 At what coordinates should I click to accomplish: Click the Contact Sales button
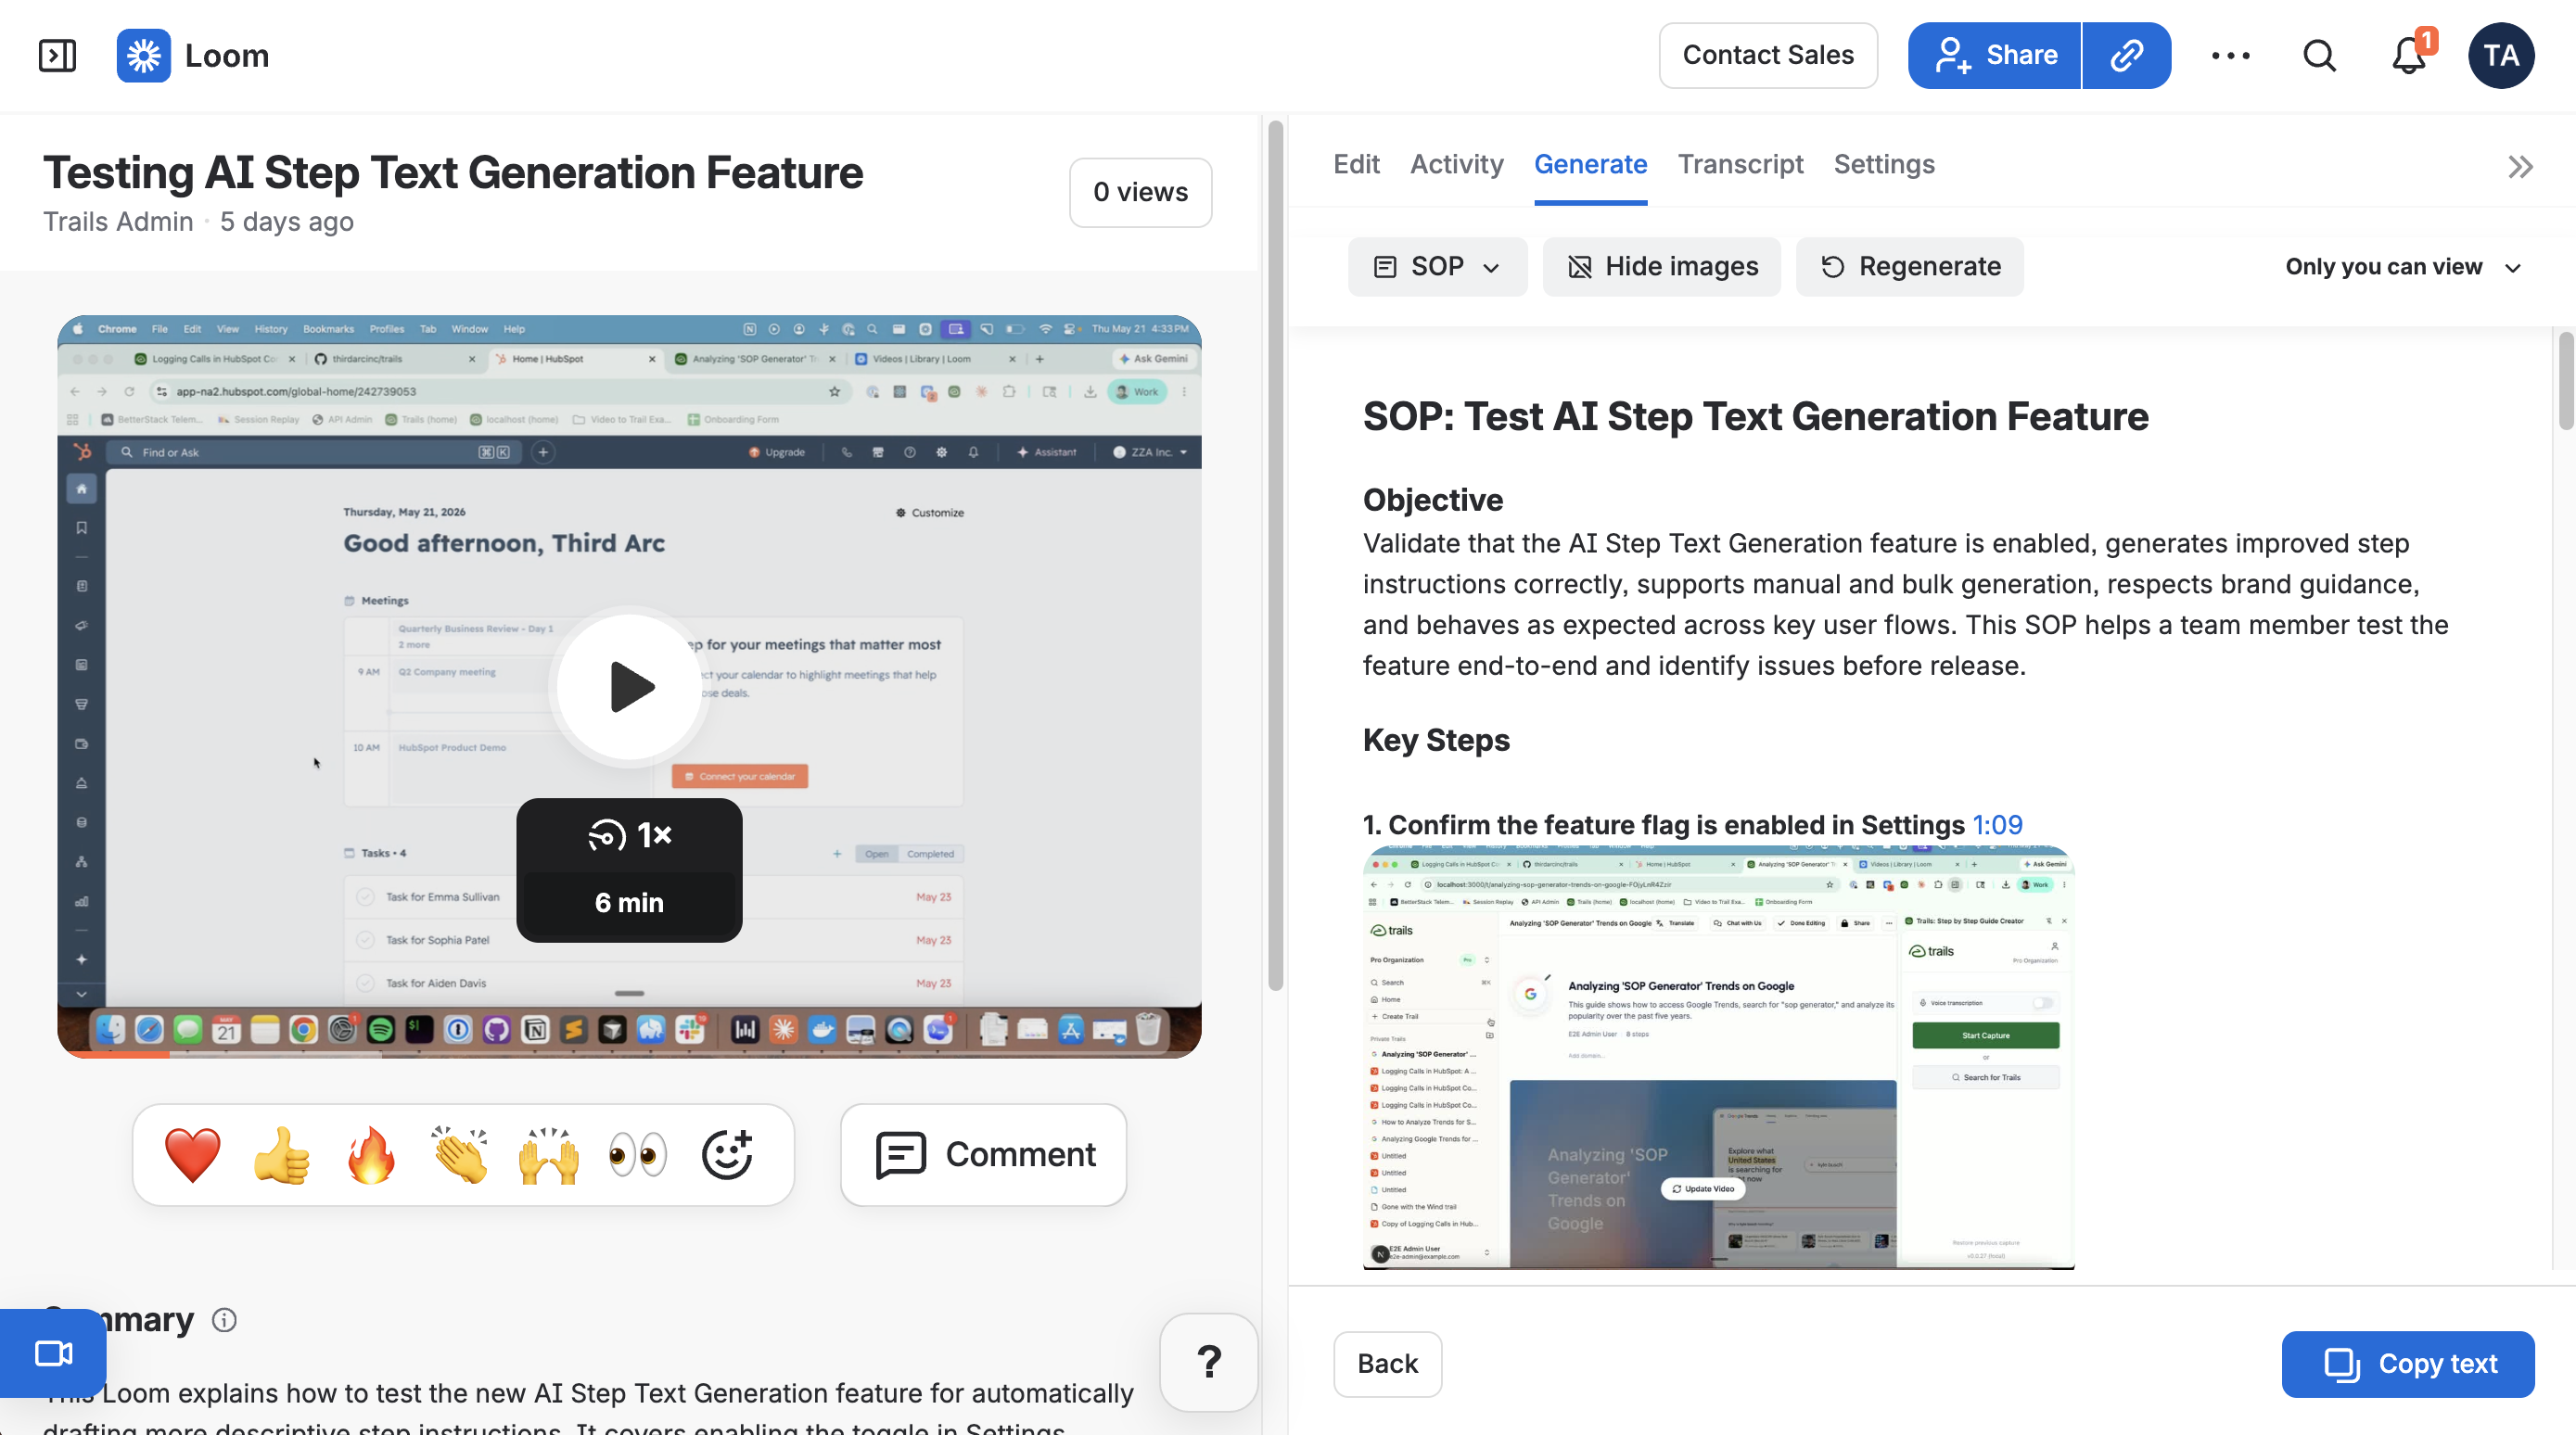pos(1767,55)
